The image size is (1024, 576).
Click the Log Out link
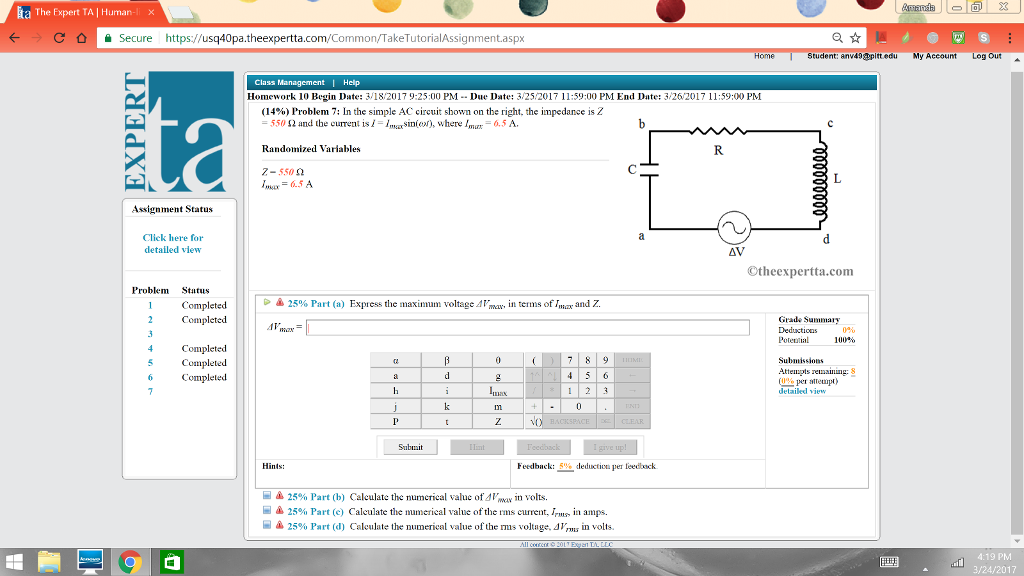point(986,56)
